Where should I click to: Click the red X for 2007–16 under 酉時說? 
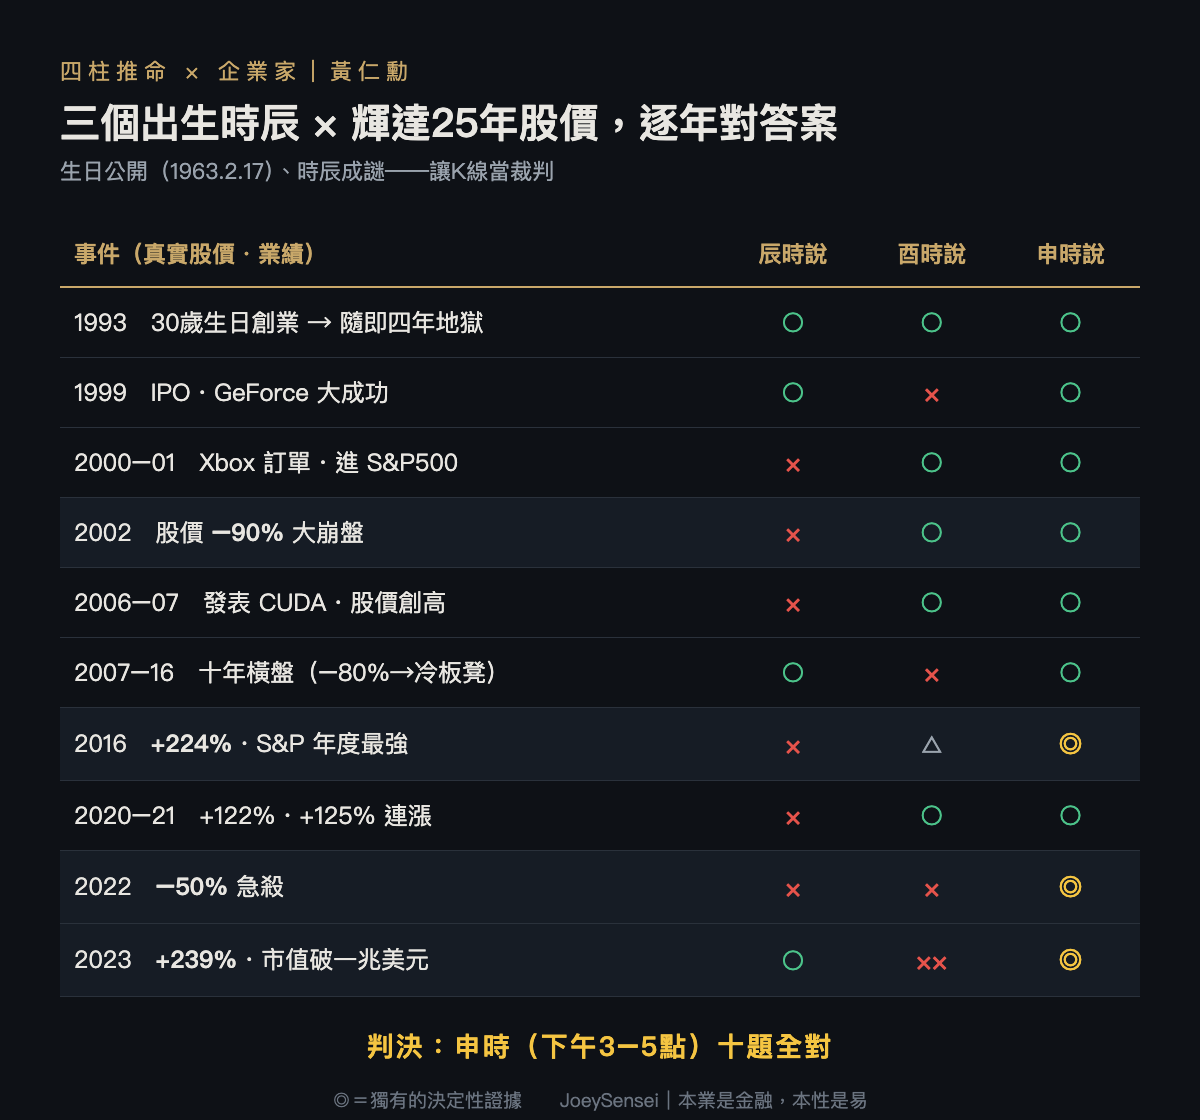click(x=932, y=675)
